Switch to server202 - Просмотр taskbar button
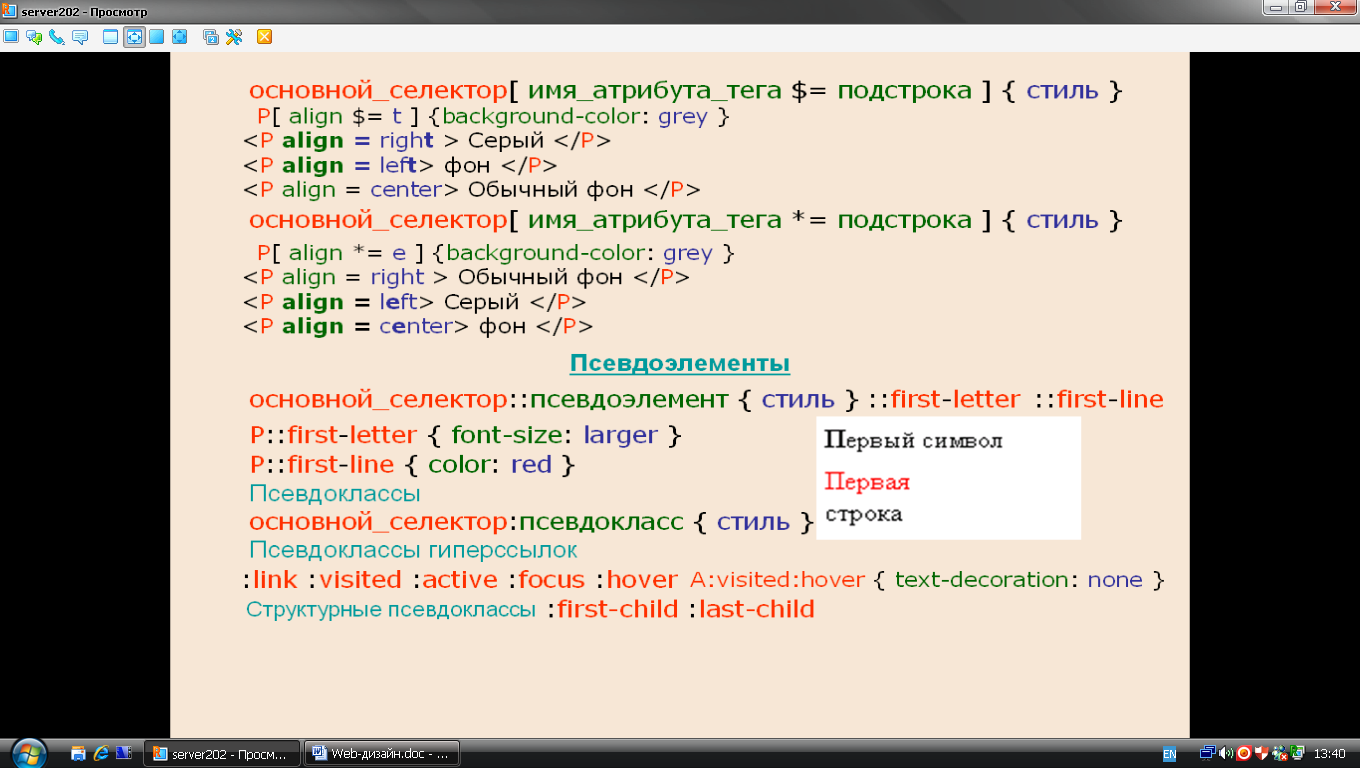1360x768 pixels. (x=222, y=753)
